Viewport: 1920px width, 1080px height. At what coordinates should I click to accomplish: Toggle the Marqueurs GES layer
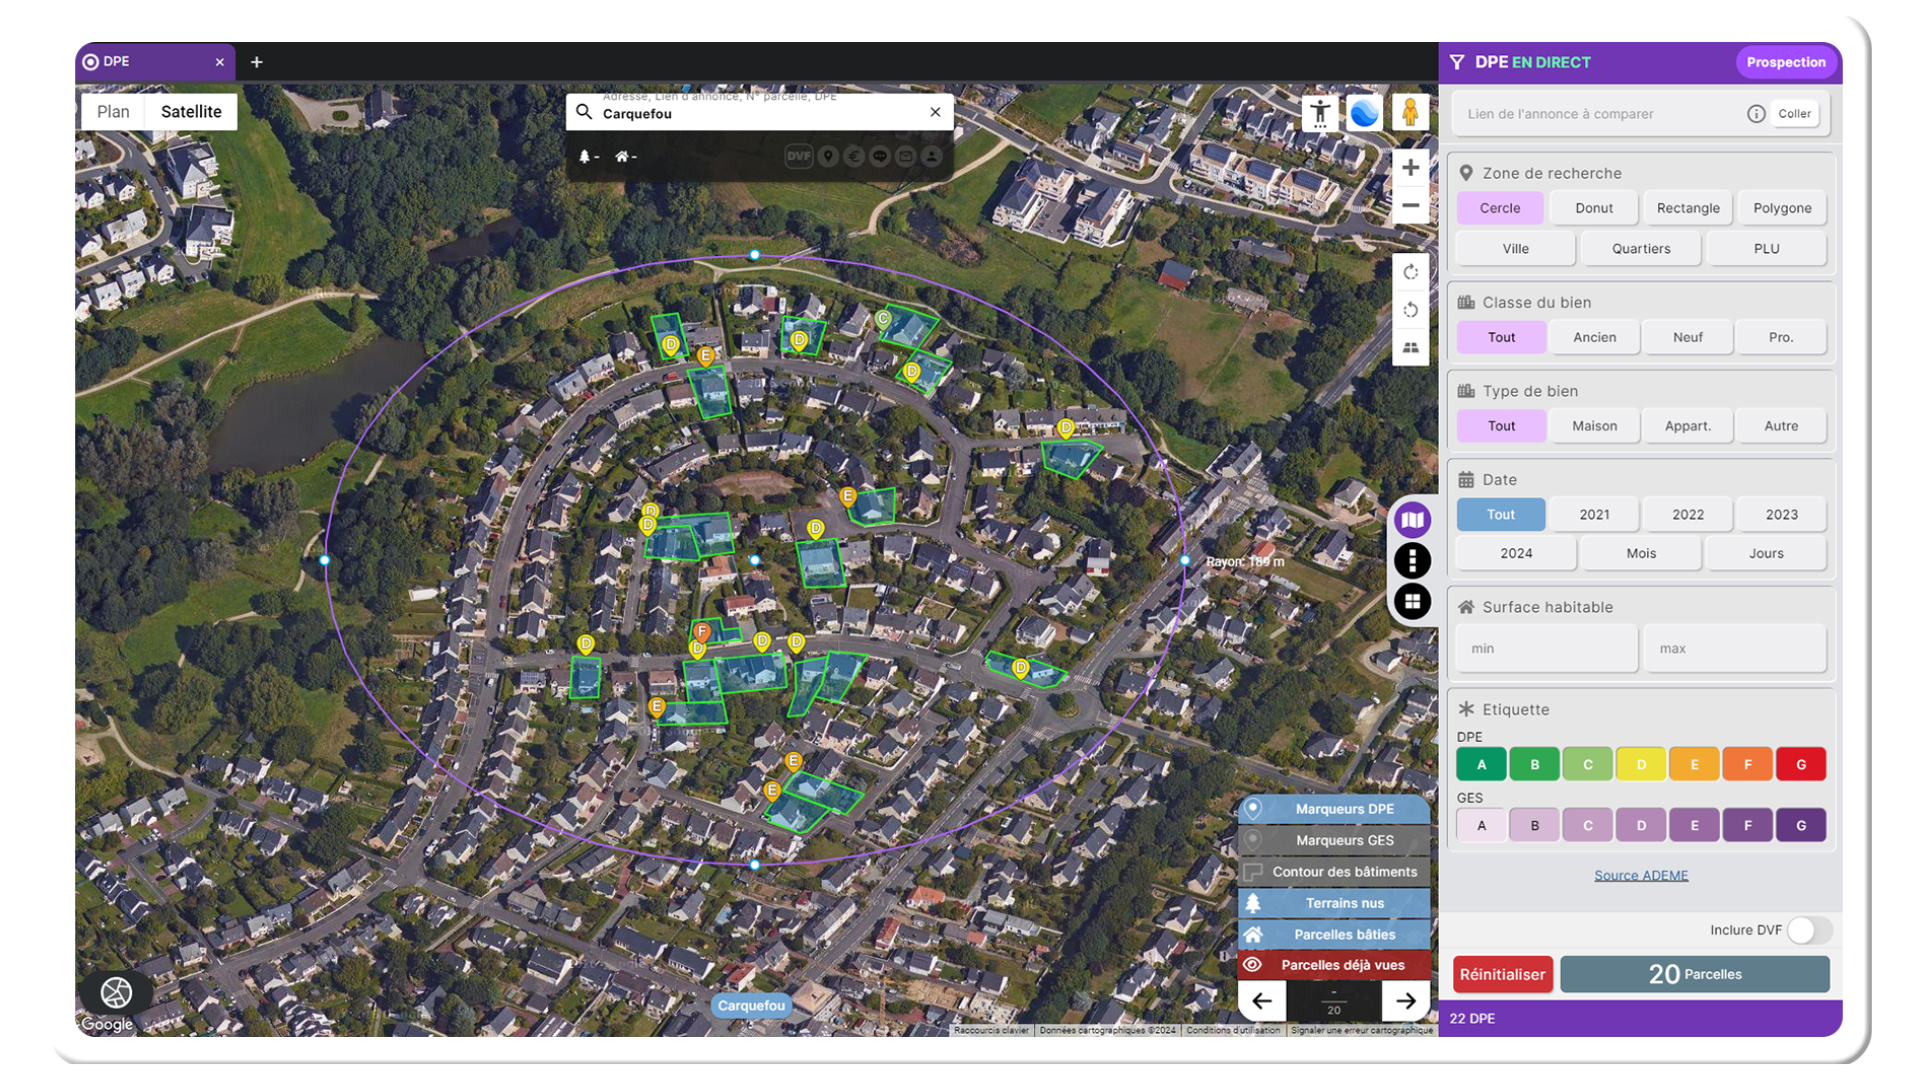coord(1334,840)
